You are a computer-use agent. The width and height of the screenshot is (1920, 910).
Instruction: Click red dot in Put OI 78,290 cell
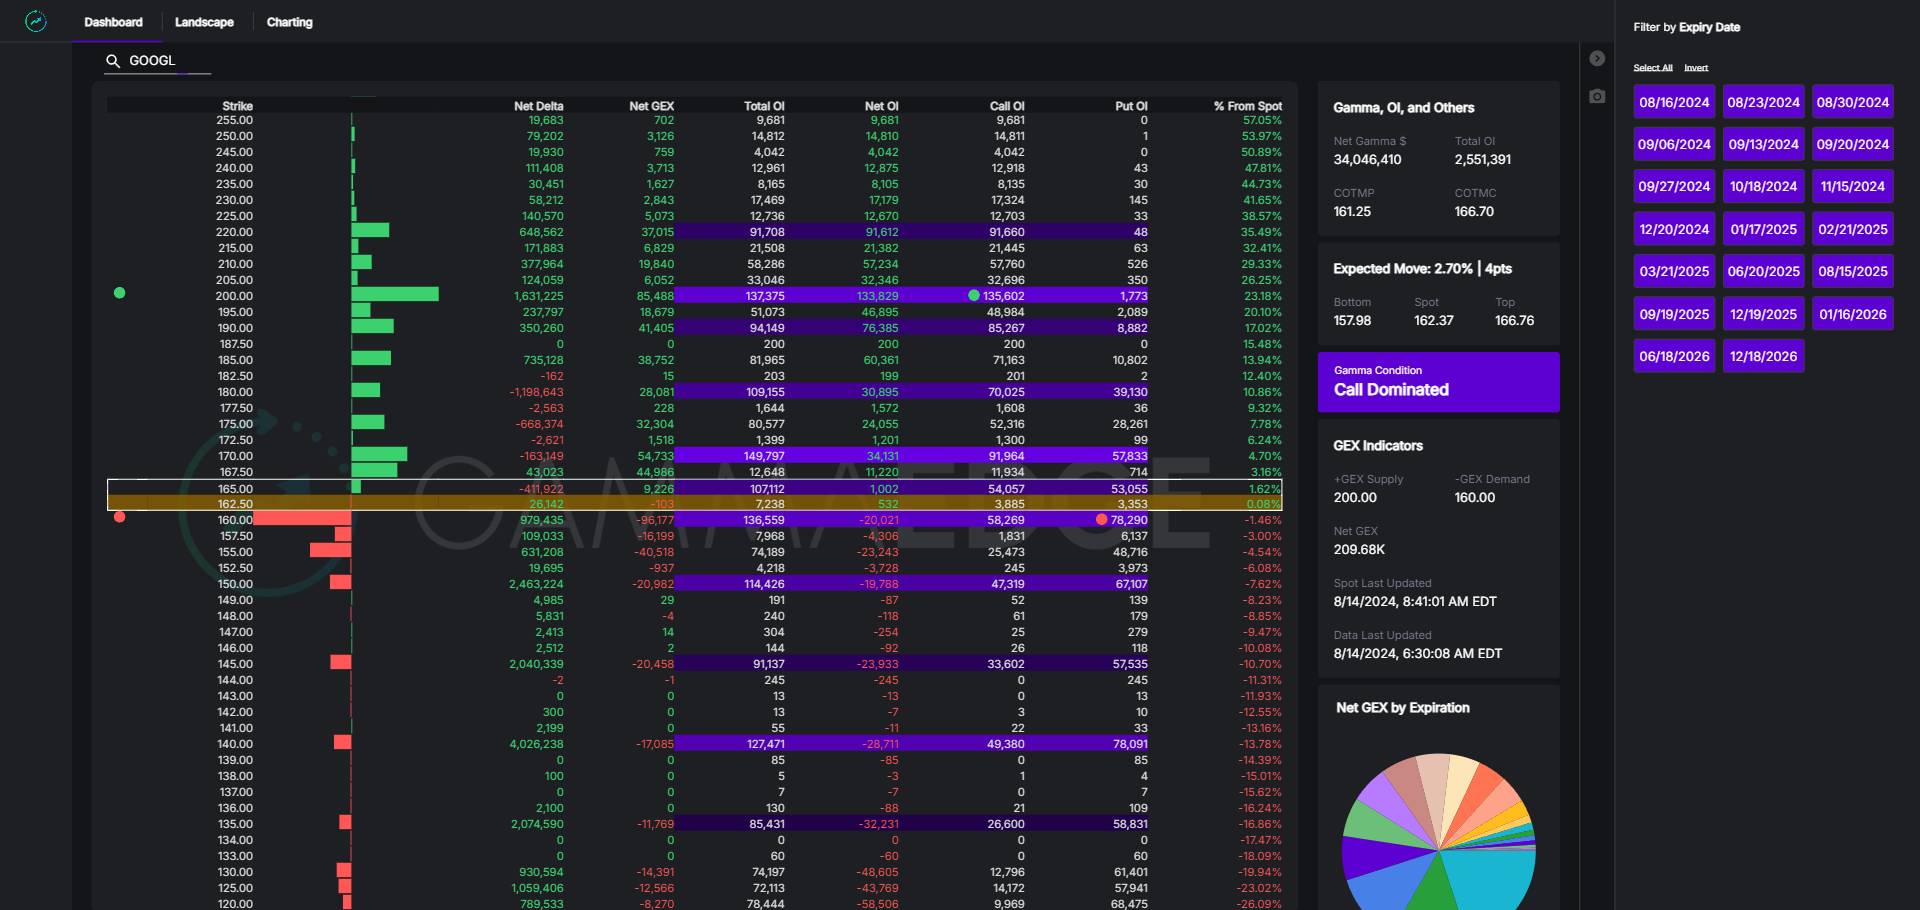click(1101, 520)
